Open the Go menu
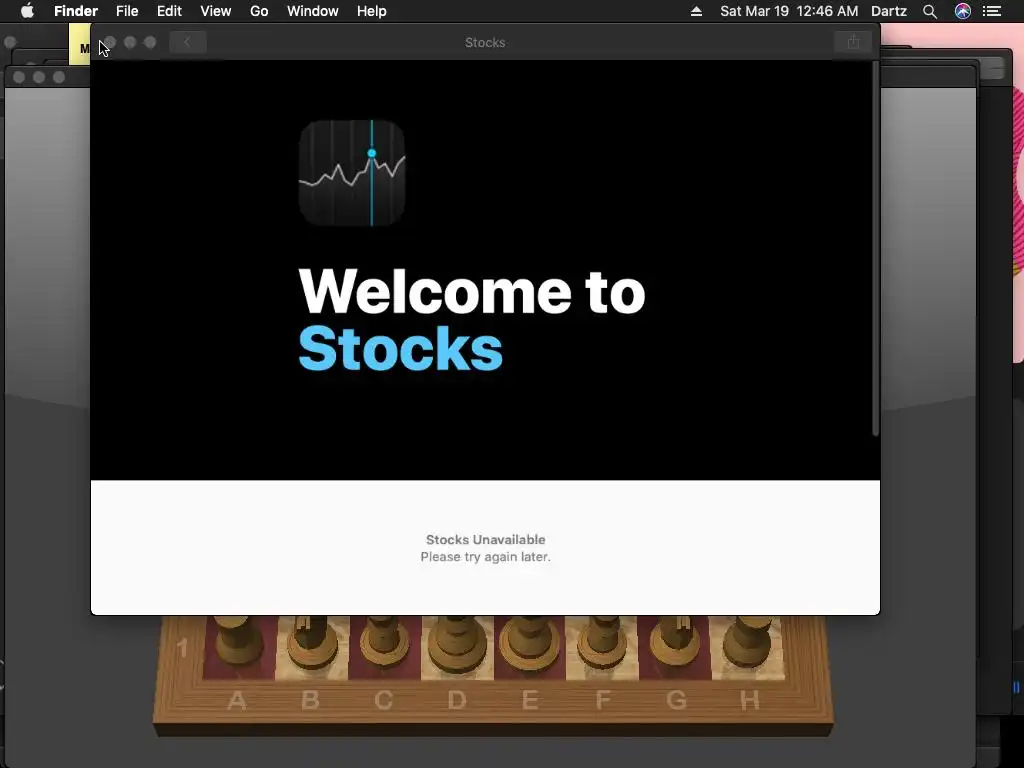 259,11
